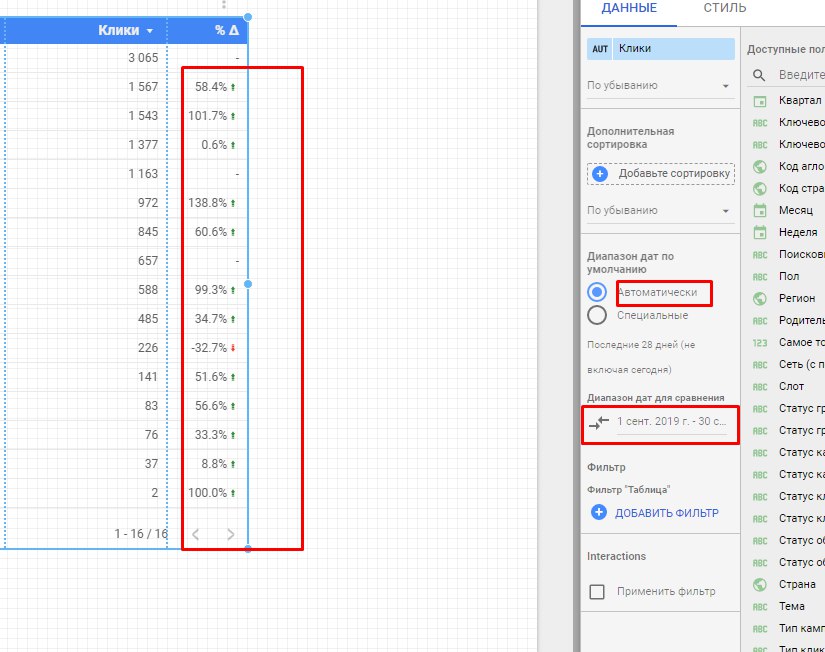Image resolution: width=825 pixels, height=652 pixels.
Task: Switch to the ДАННЫЕ tab
Action: pos(629,8)
